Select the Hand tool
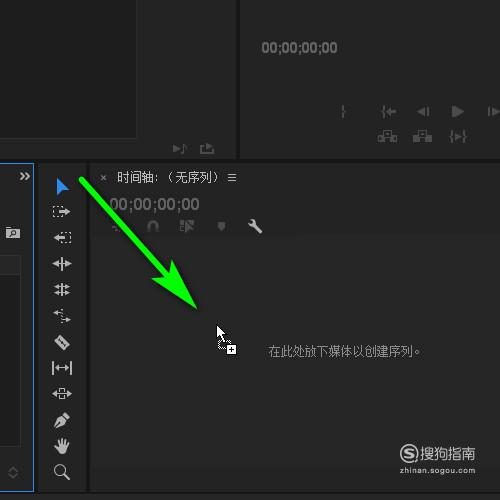The height and width of the screenshot is (500, 500). [62, 446]
